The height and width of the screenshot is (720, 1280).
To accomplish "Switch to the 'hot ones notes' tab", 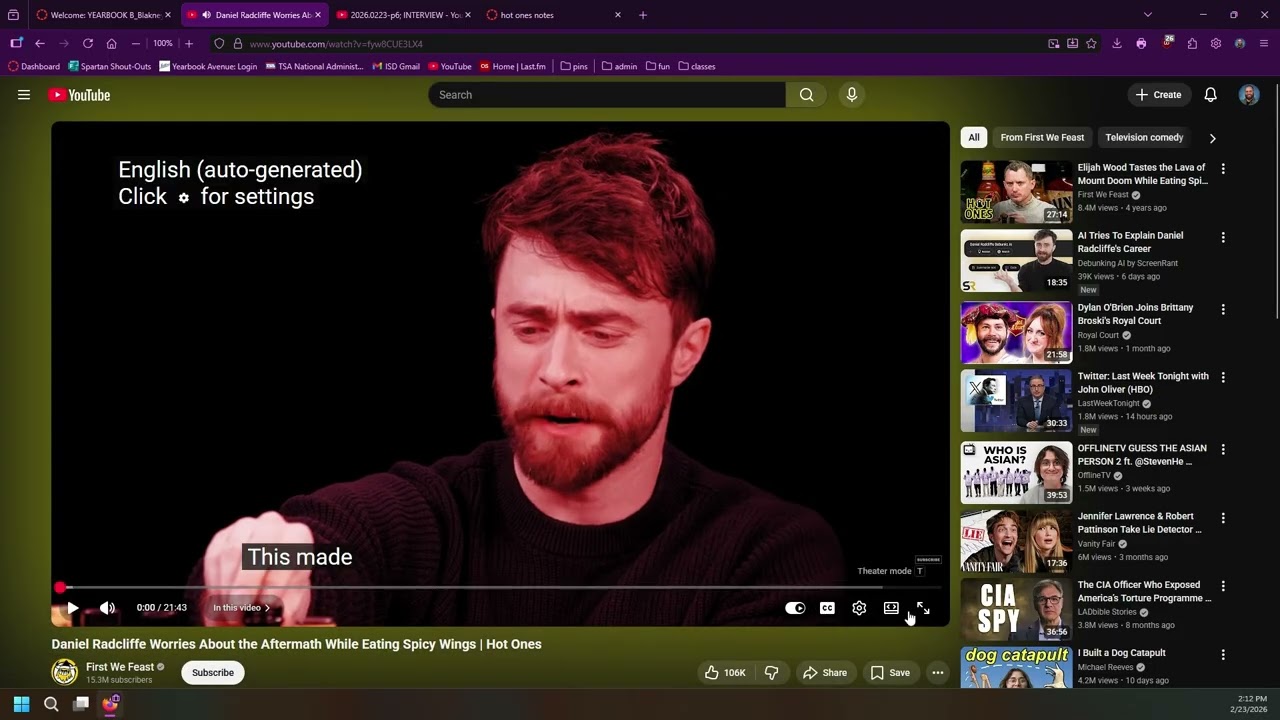I will tap(553, 15).
